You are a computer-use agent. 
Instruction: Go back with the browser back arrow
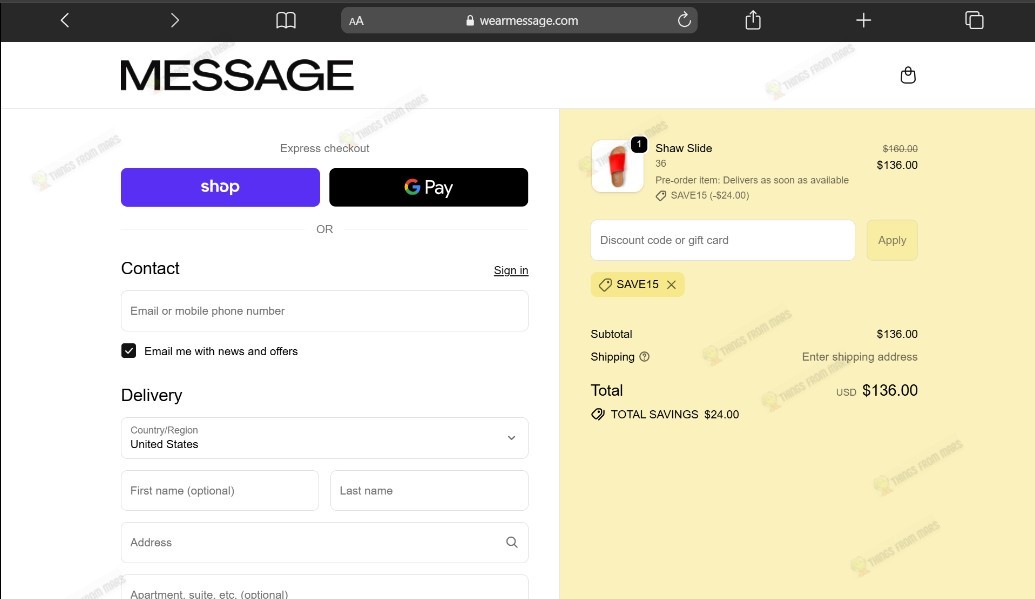[x=65, y=20]
